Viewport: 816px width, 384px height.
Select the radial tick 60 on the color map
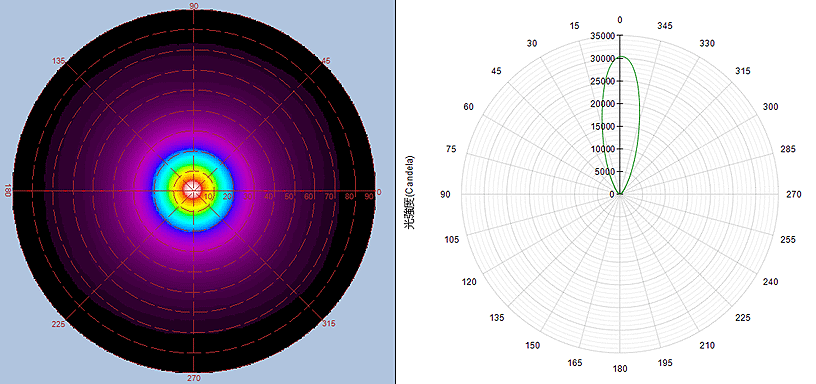coord(309,197)
